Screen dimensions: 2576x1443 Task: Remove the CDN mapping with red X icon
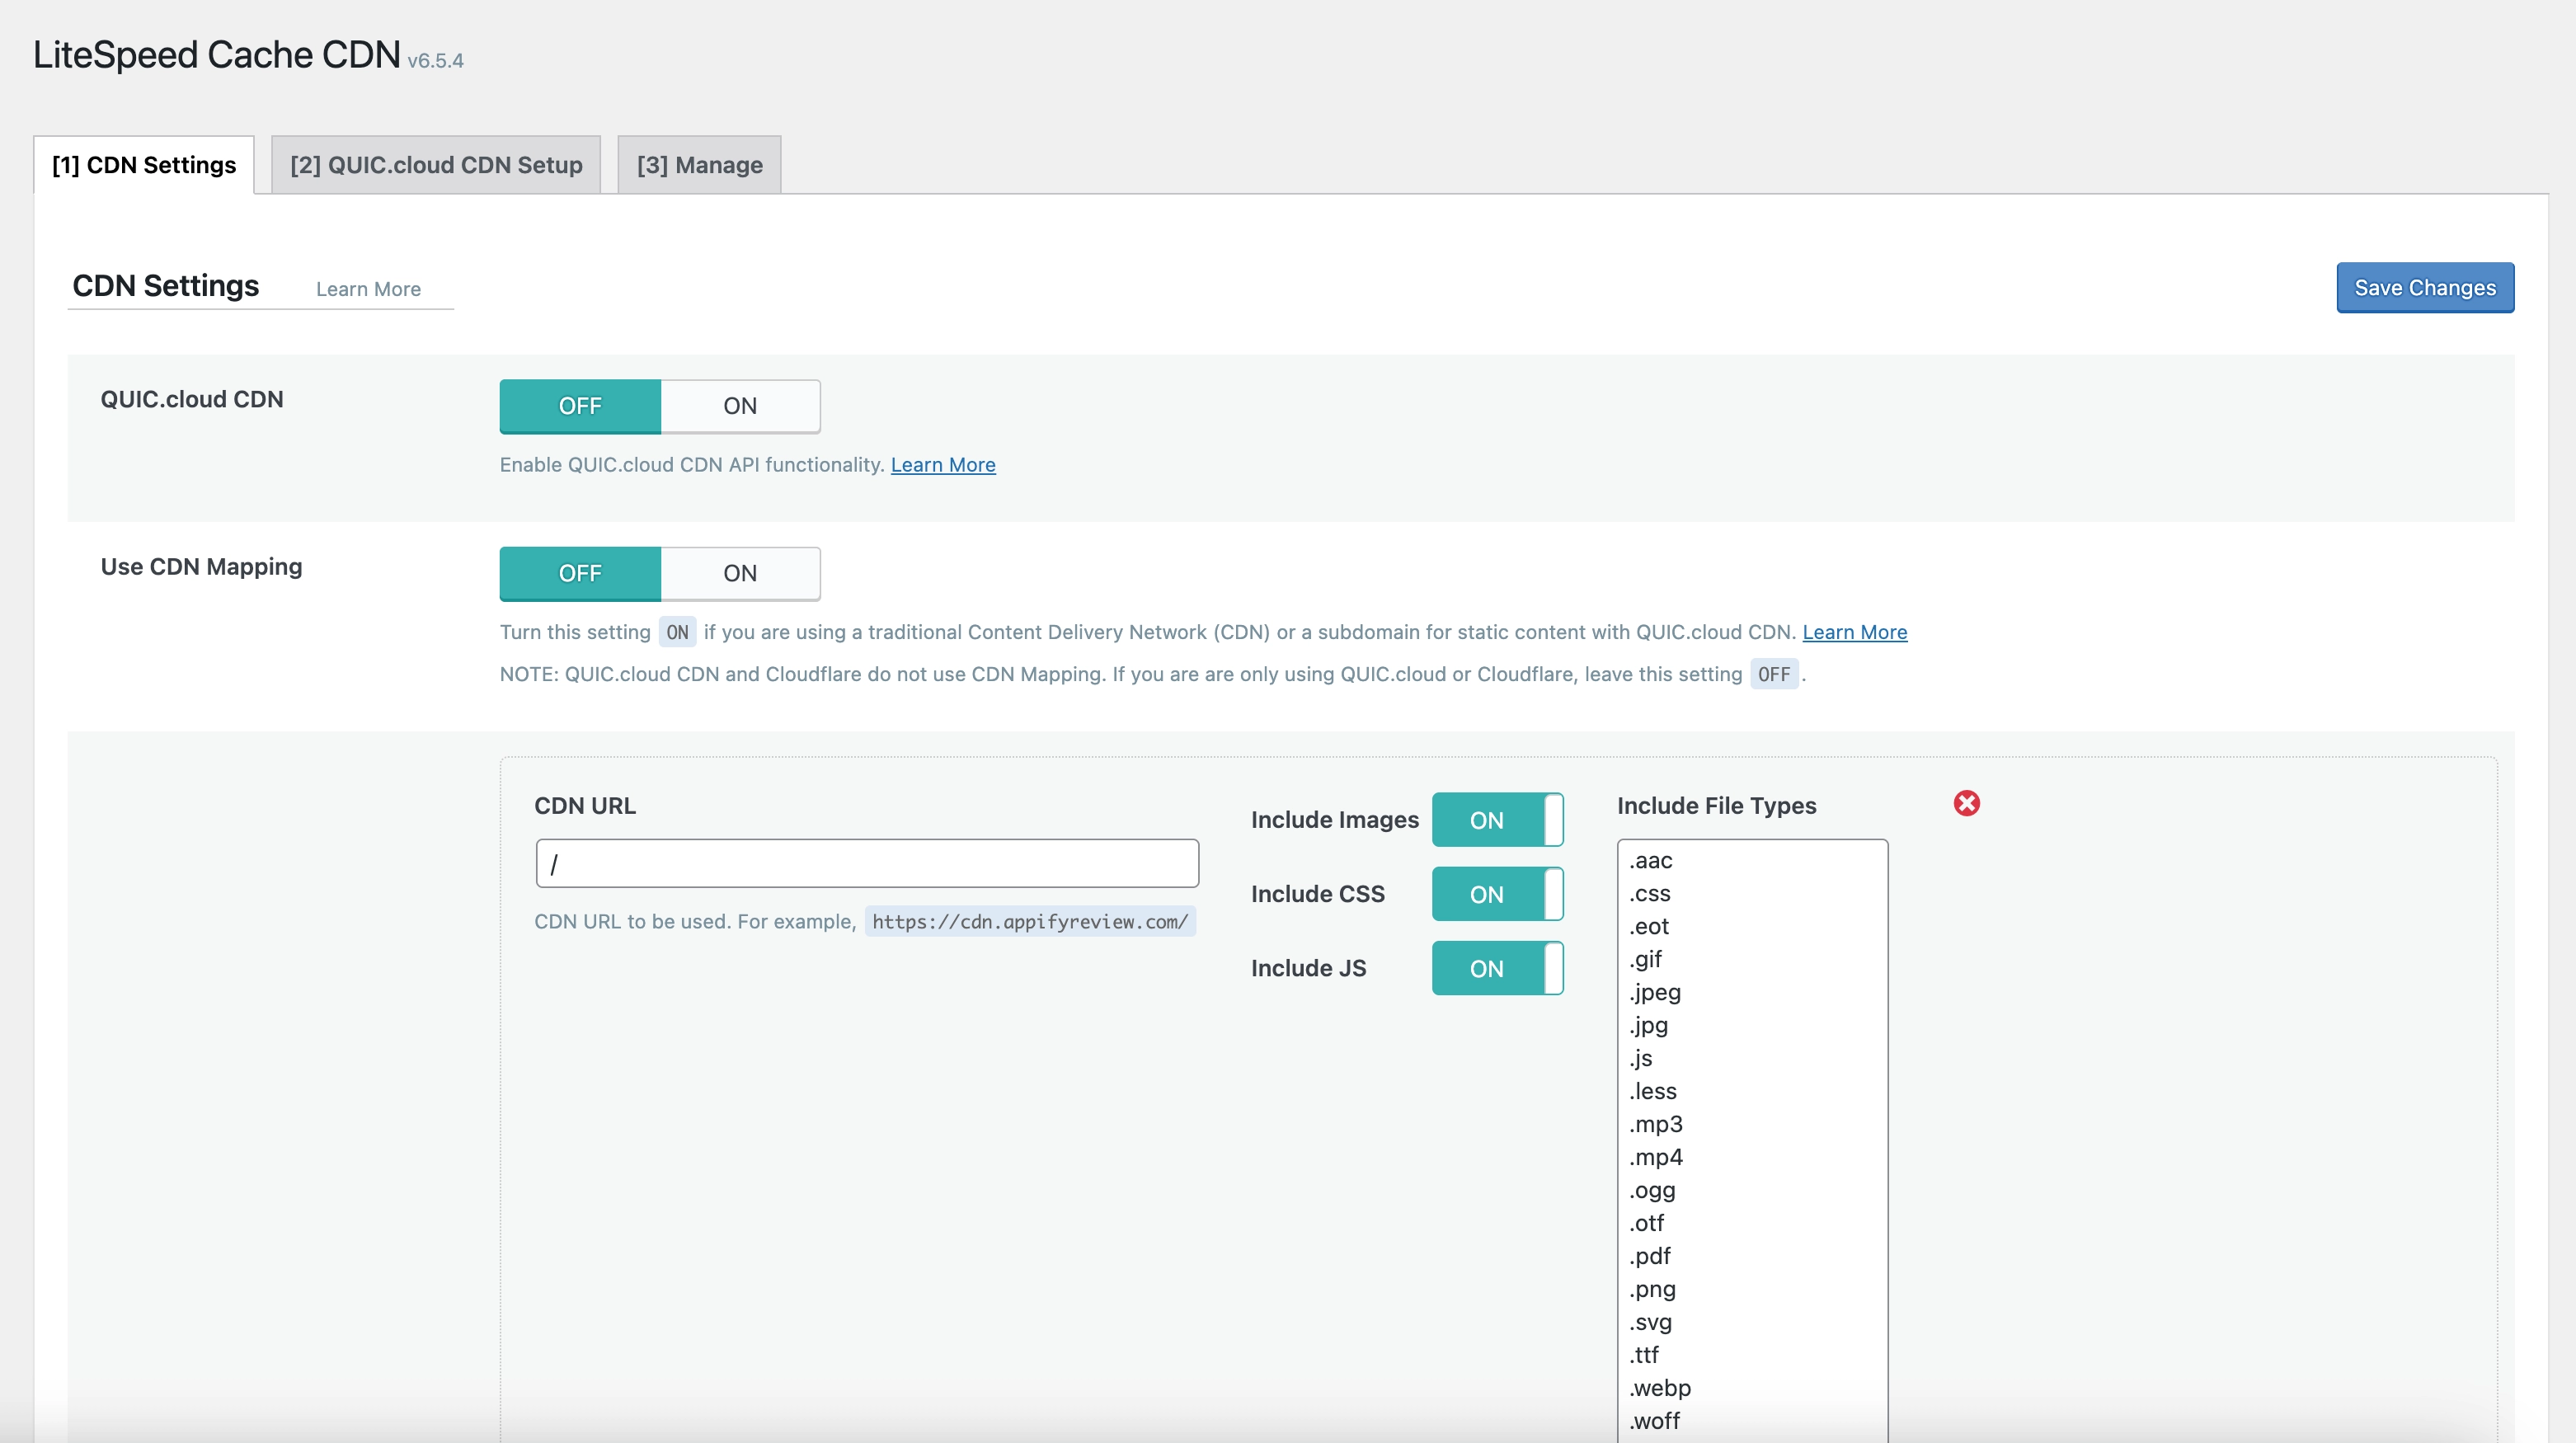pyautogui.click(x=1966, y=803)
